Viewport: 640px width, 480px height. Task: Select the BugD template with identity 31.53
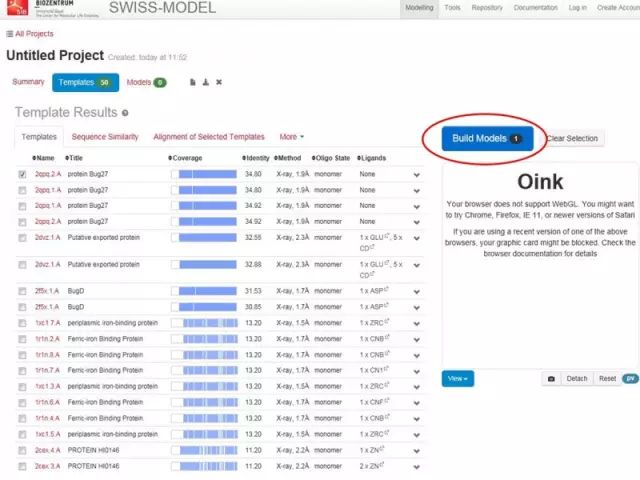point(22,291)
